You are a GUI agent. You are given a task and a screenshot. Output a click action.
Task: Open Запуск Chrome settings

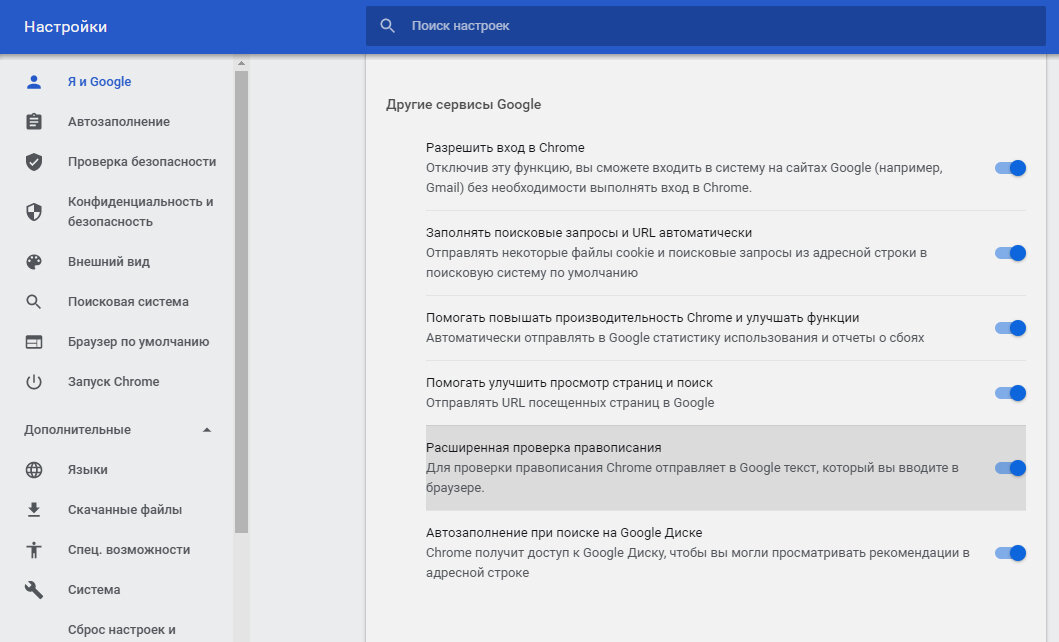tap(113, 381)
